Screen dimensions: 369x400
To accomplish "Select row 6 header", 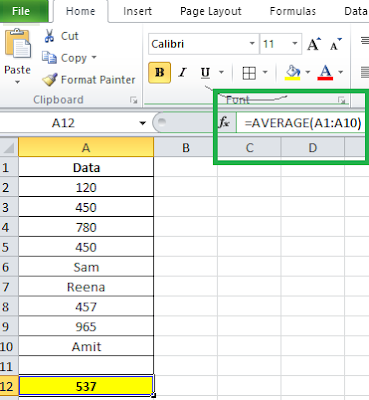I will [9, 267].
